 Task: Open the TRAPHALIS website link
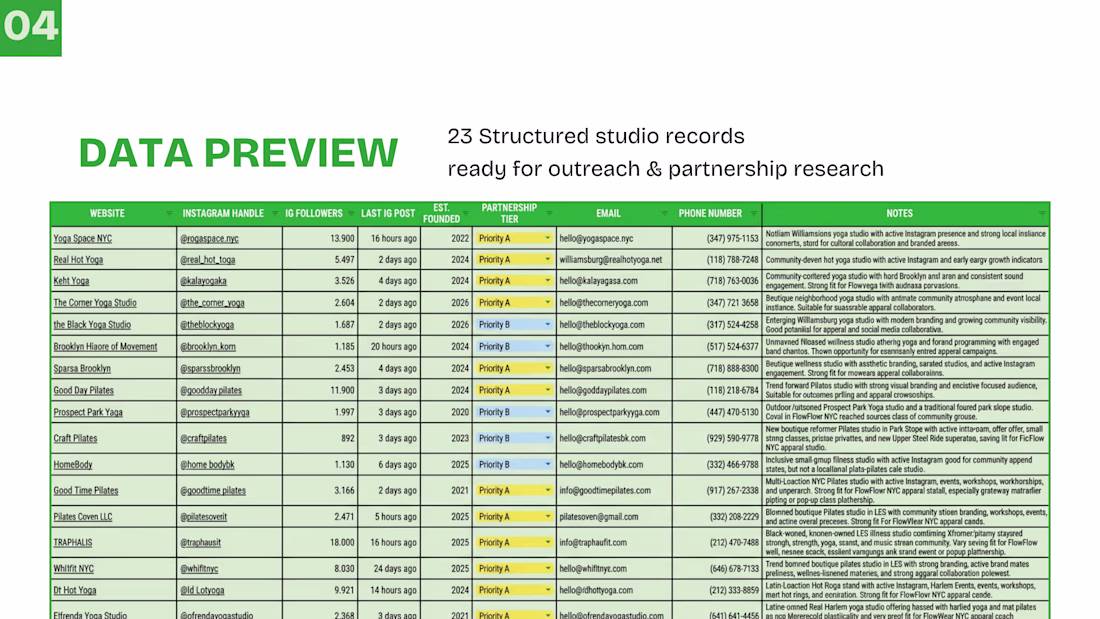73,543
